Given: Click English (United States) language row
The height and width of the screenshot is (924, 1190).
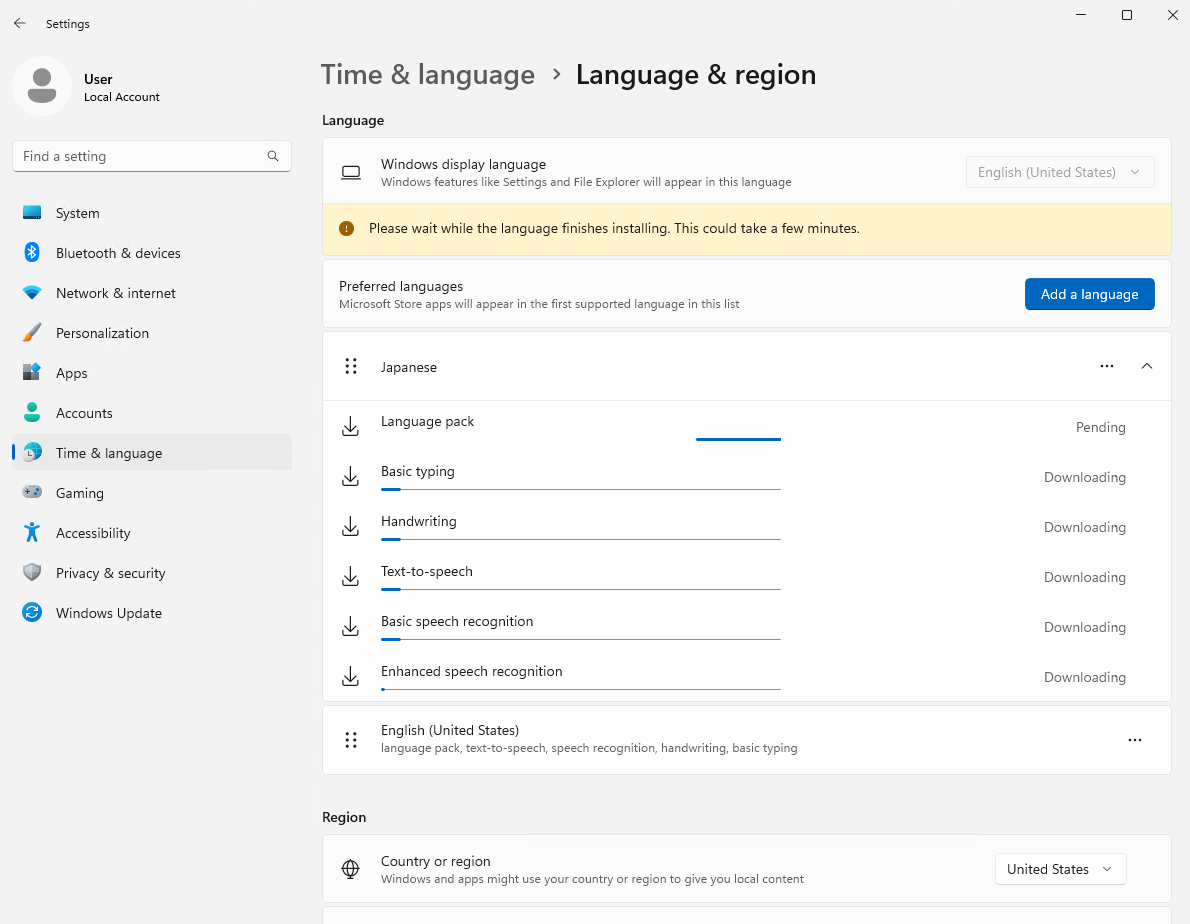Looking at the screenshot, I should coord(747,740).
